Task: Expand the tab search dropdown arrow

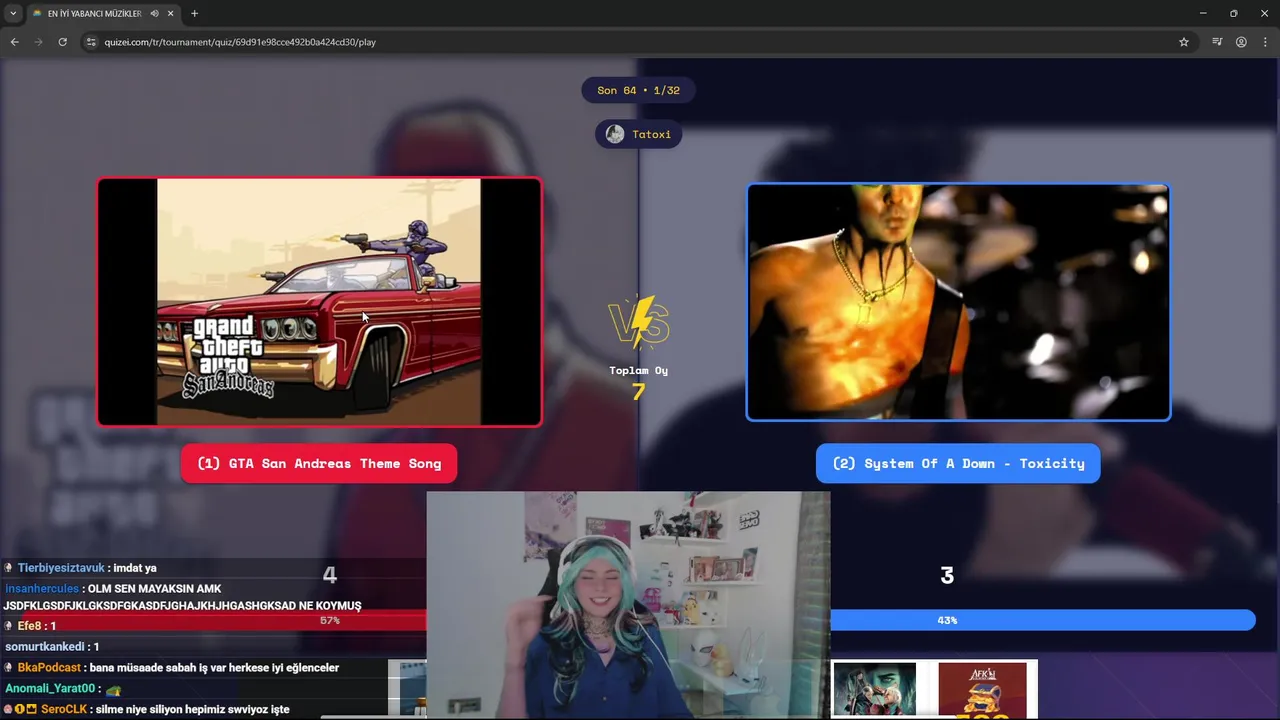Action: tap(13, 14)
